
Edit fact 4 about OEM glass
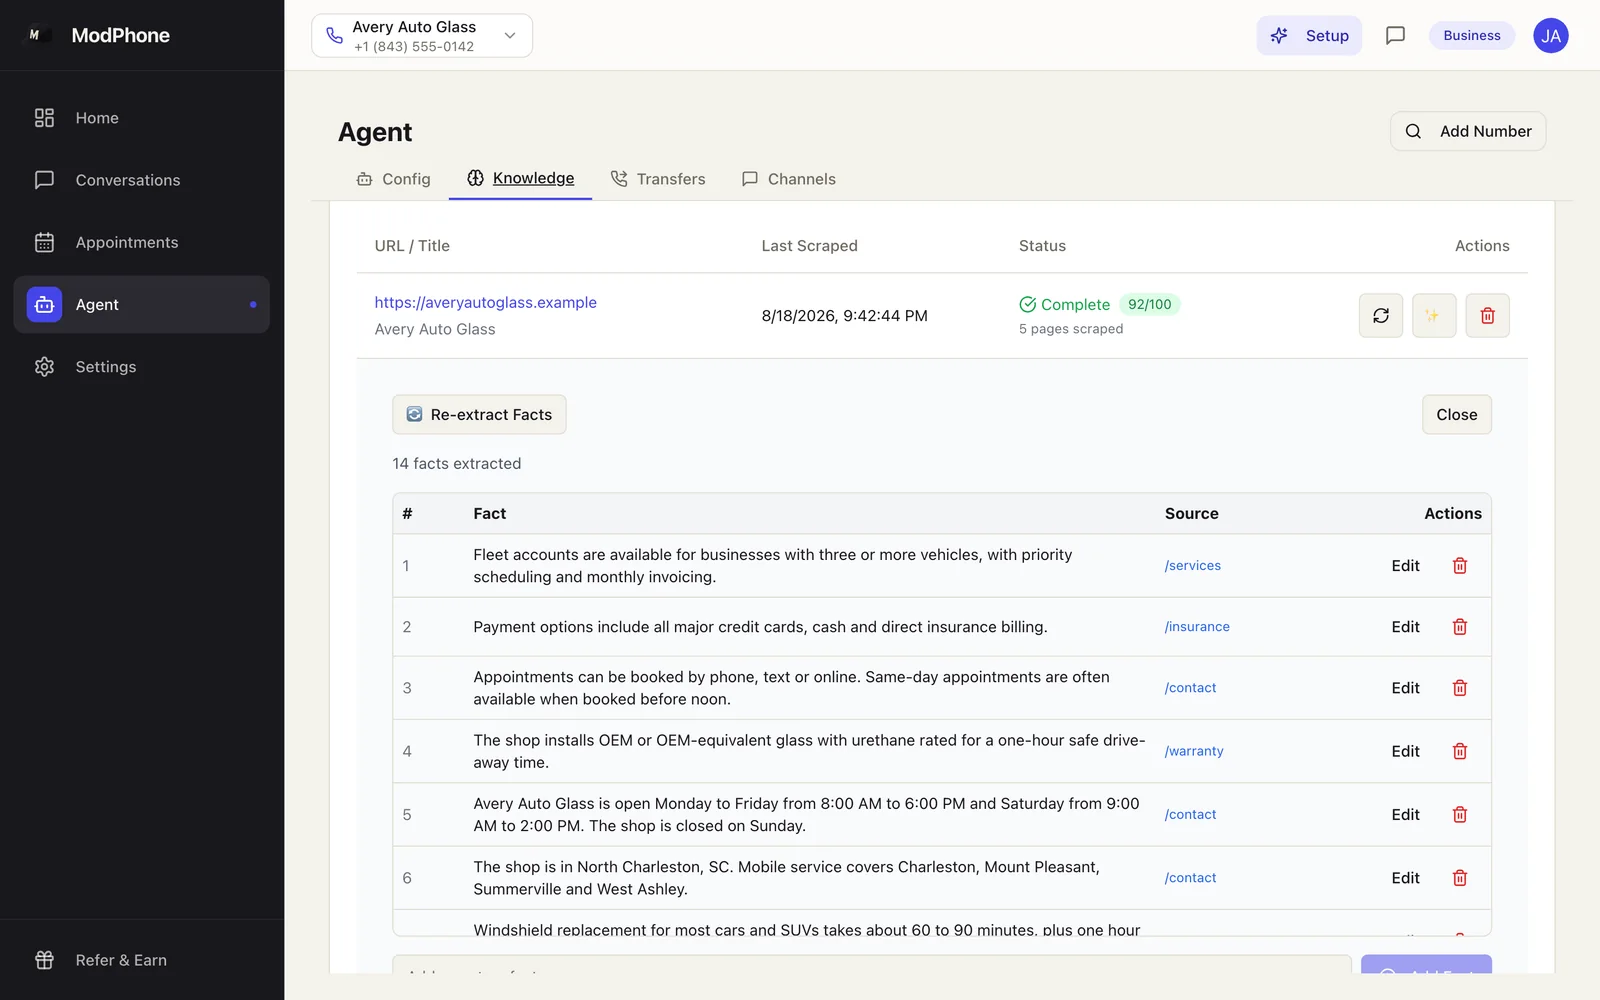1405,751
